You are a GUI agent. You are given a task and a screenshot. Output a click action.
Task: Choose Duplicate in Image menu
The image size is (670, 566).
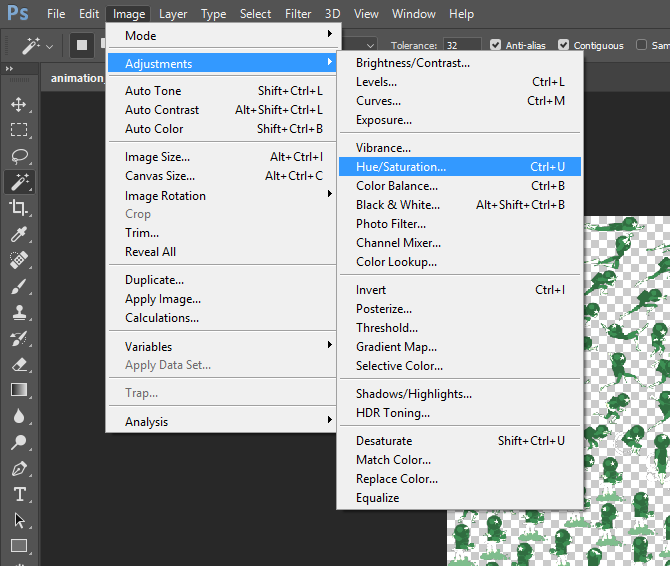click(220, 280)
